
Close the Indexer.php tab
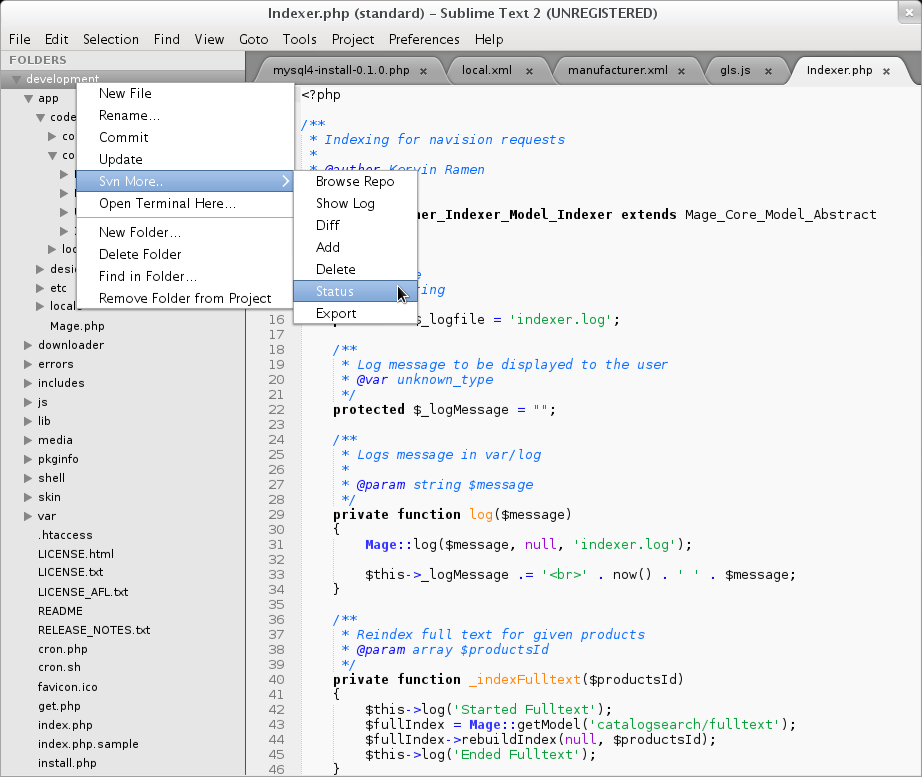click(886, 71)
